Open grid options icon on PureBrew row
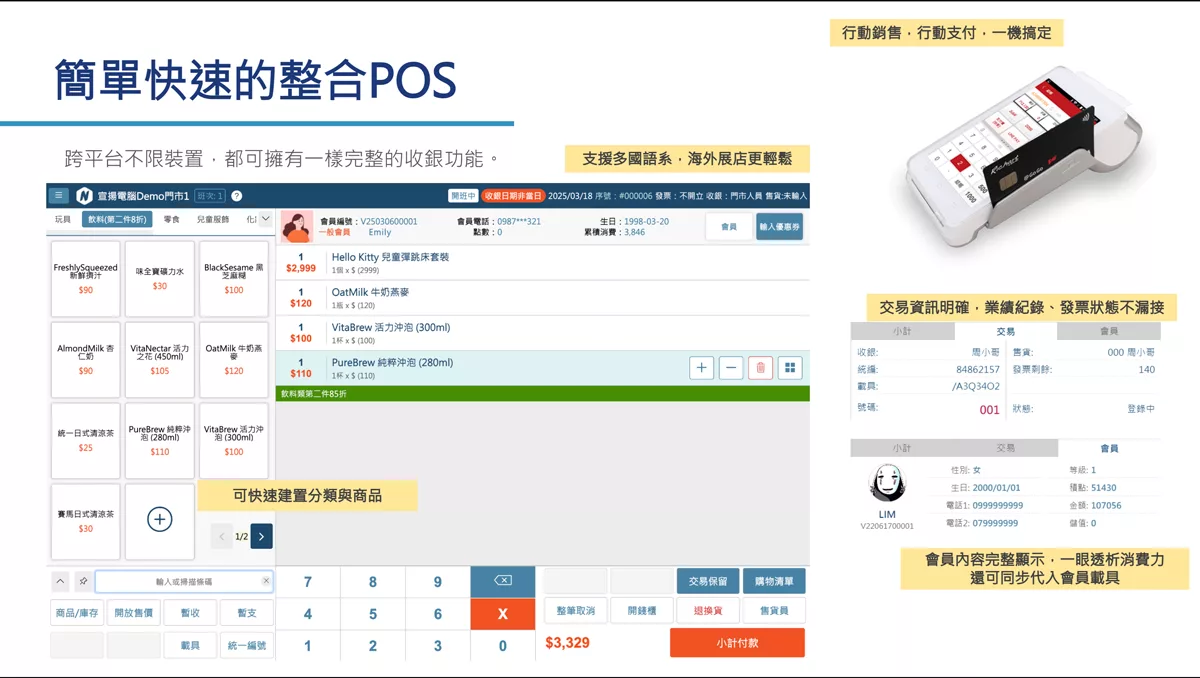Viewport: 1200px width, 678px height. [790, 368]
